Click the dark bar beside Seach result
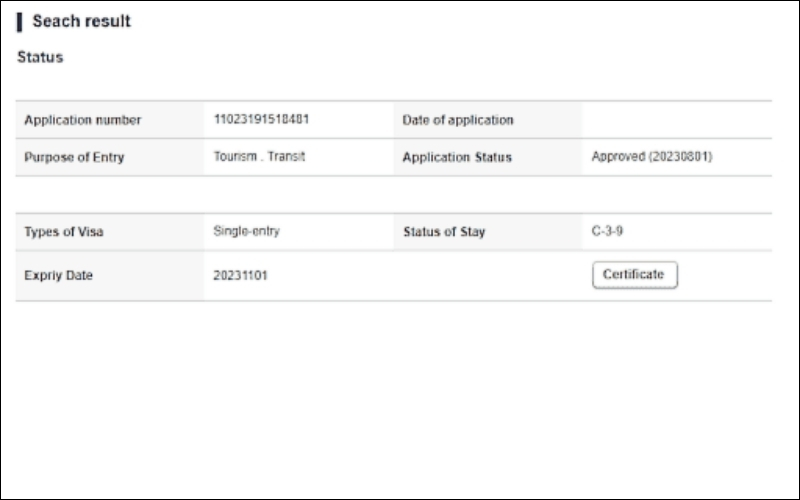Screen dimensions: 800x500 20,22
